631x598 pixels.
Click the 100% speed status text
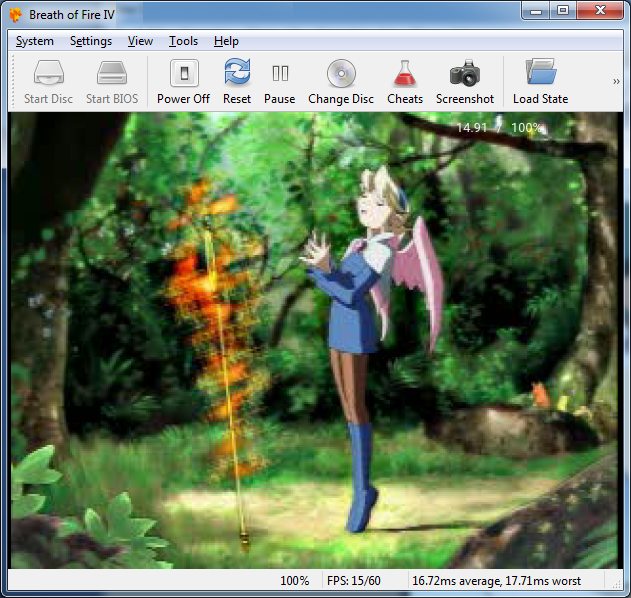pos(295,581)
